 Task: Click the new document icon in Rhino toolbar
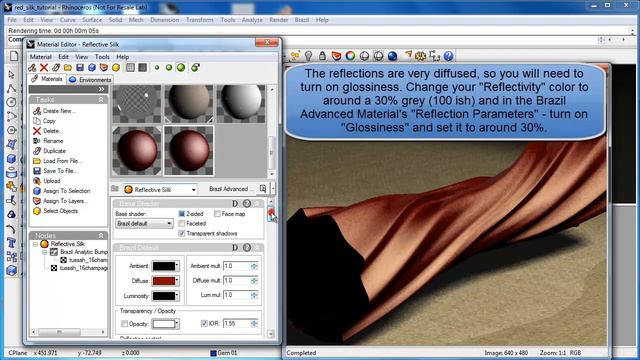pos(14,56)
